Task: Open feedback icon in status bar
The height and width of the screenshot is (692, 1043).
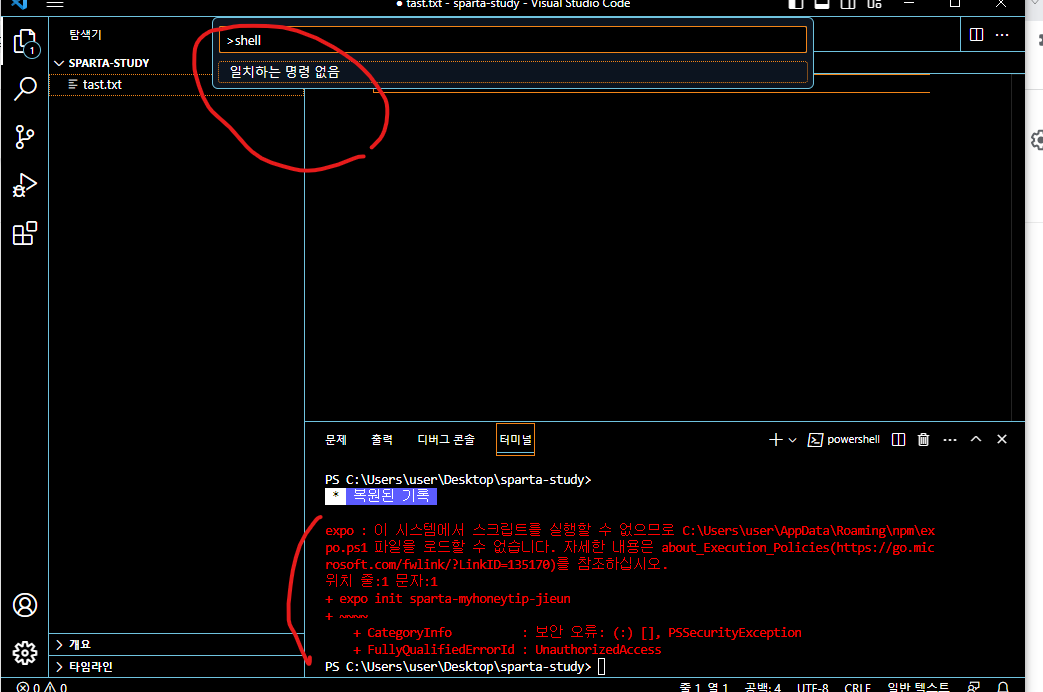Action: 974,687
